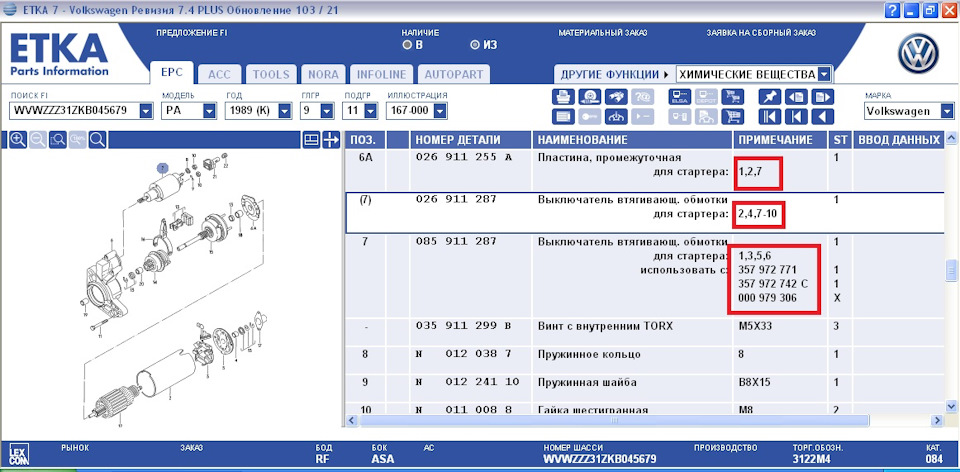This screenshot has height=472, width=960.
Task: Click the print icon in the toolbar
Action: tap(562, 97)
